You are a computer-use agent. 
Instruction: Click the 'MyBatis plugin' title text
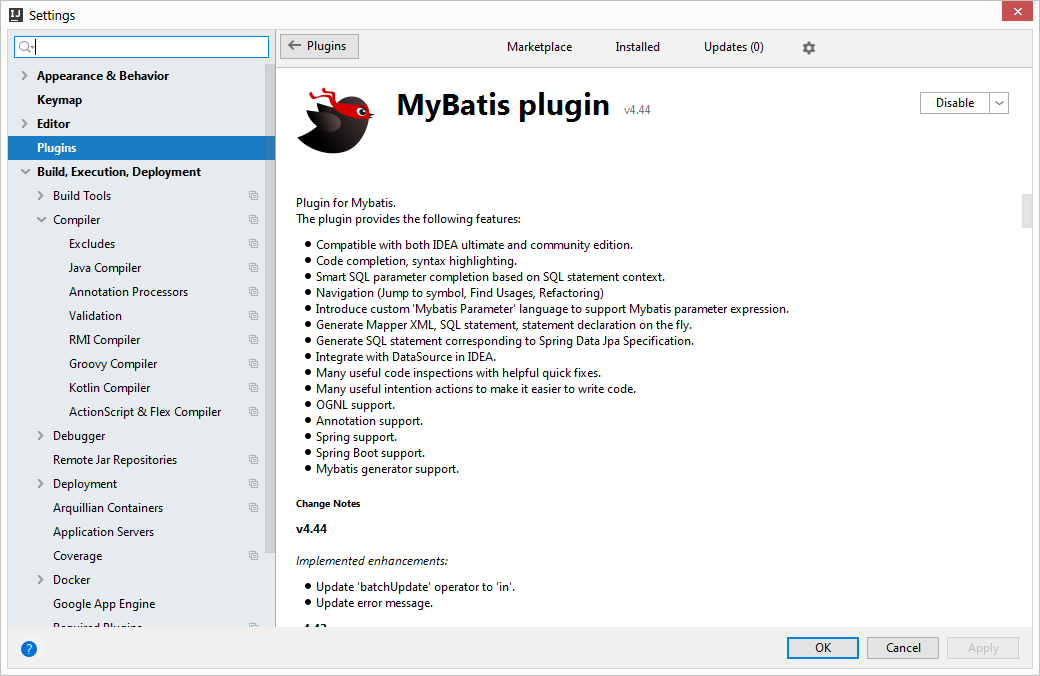503,105
